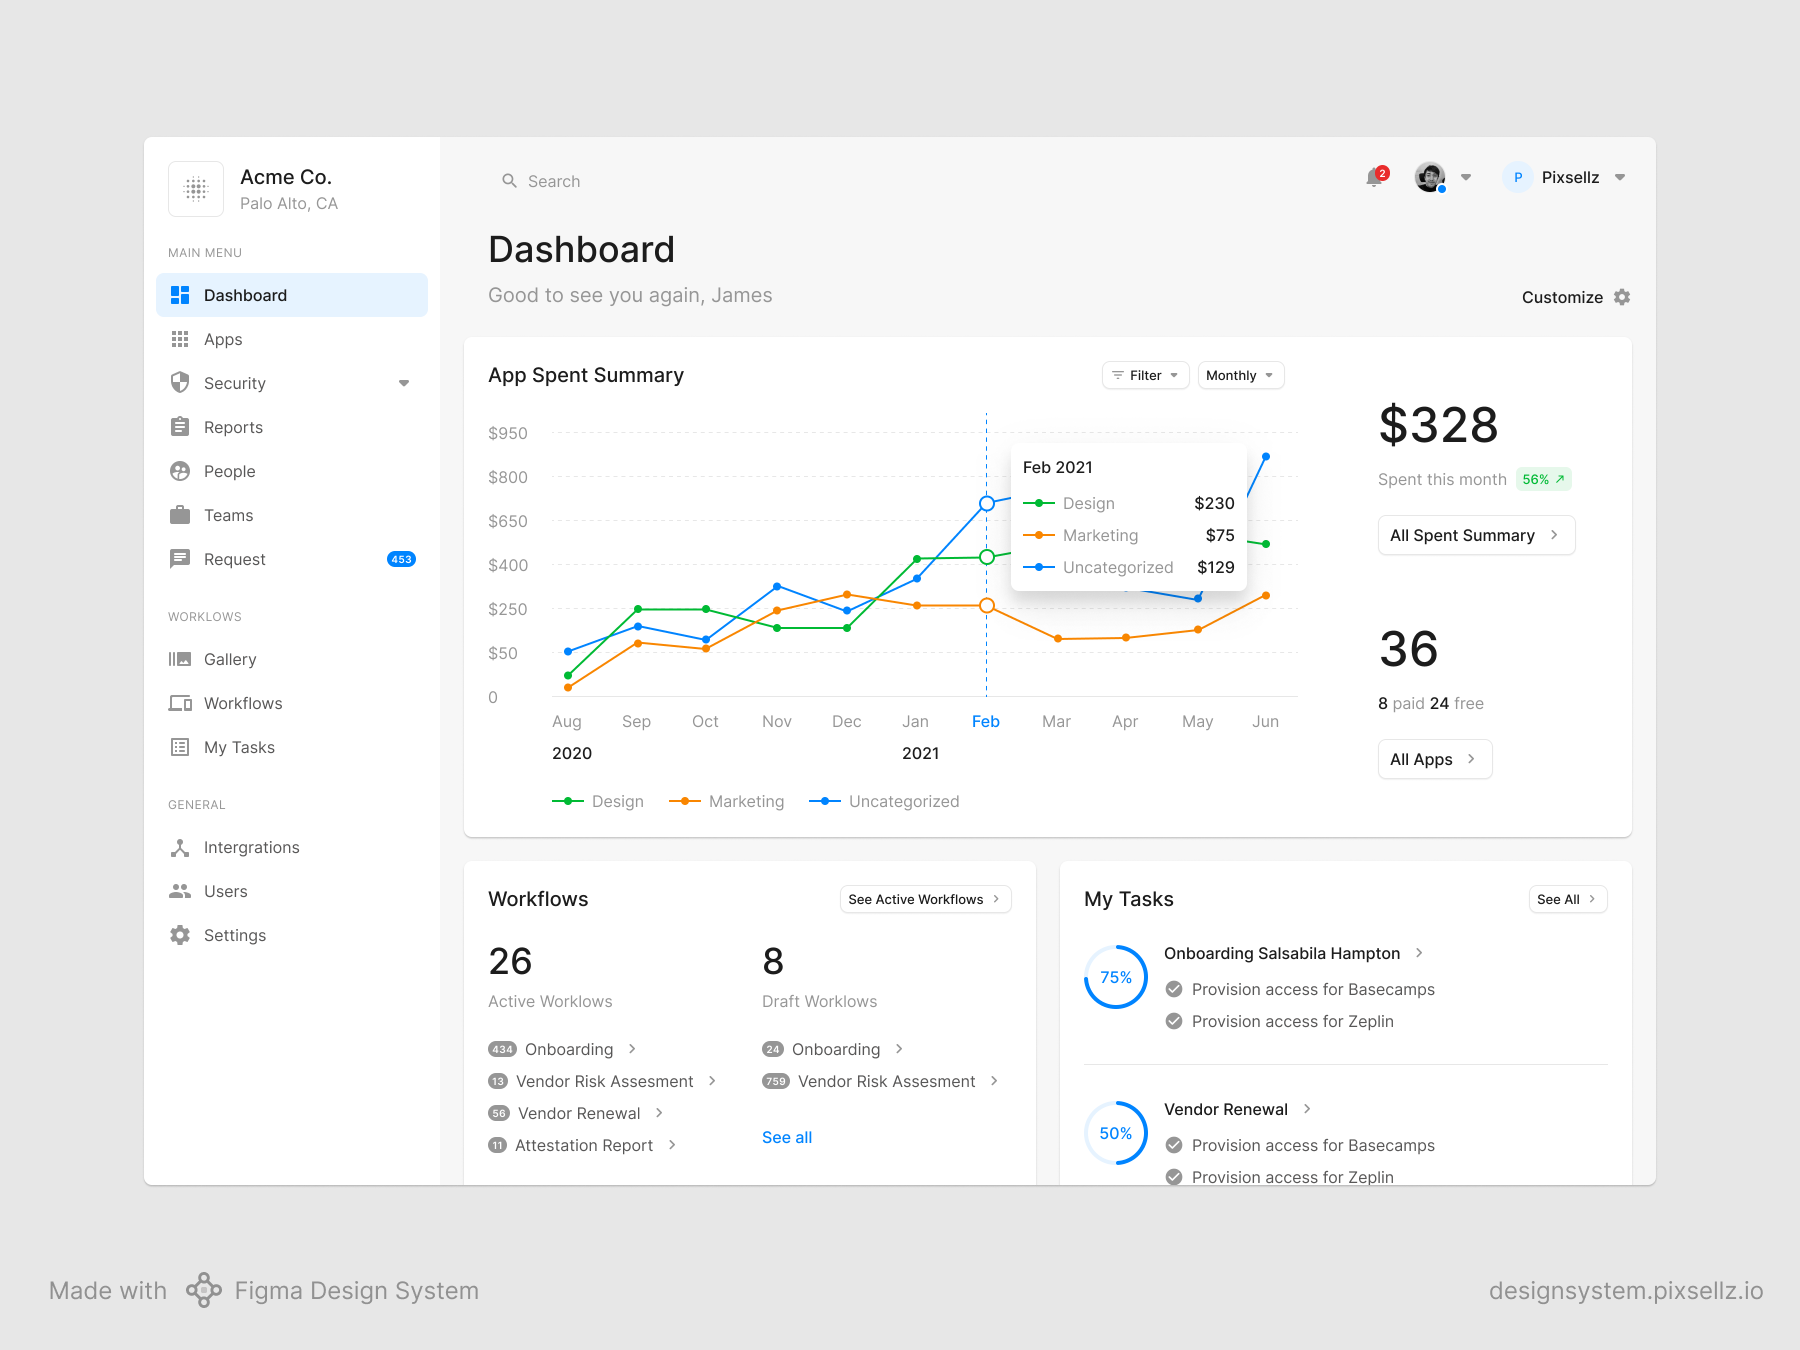Click the Customize gear icon

(x=1622, y=297)
